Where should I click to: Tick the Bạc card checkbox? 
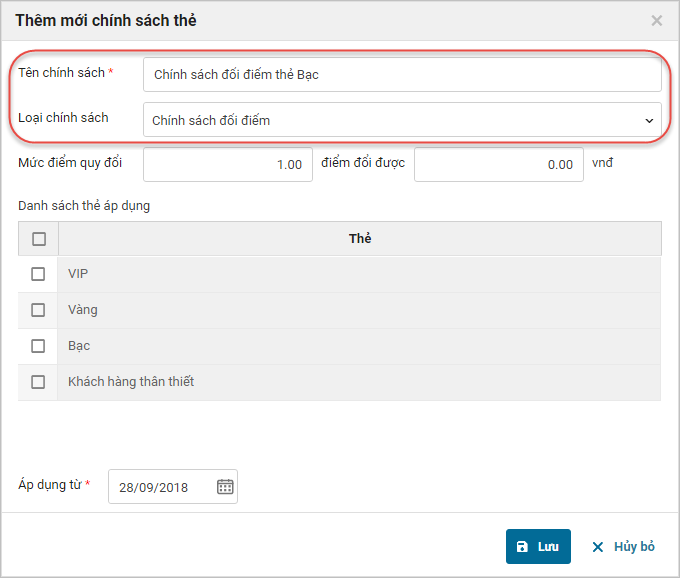pyautogui.click(x=38, y=346)
